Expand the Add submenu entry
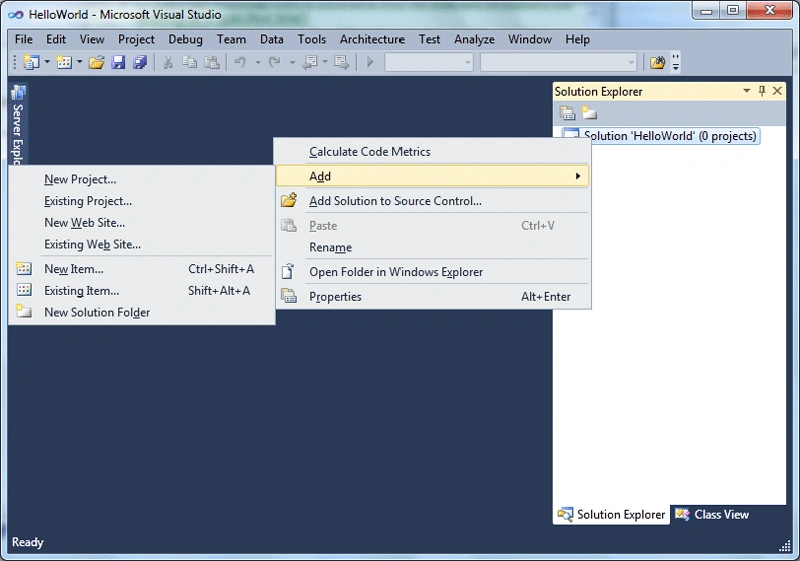This screenshot has height=561, width=800. pos(433,176)
